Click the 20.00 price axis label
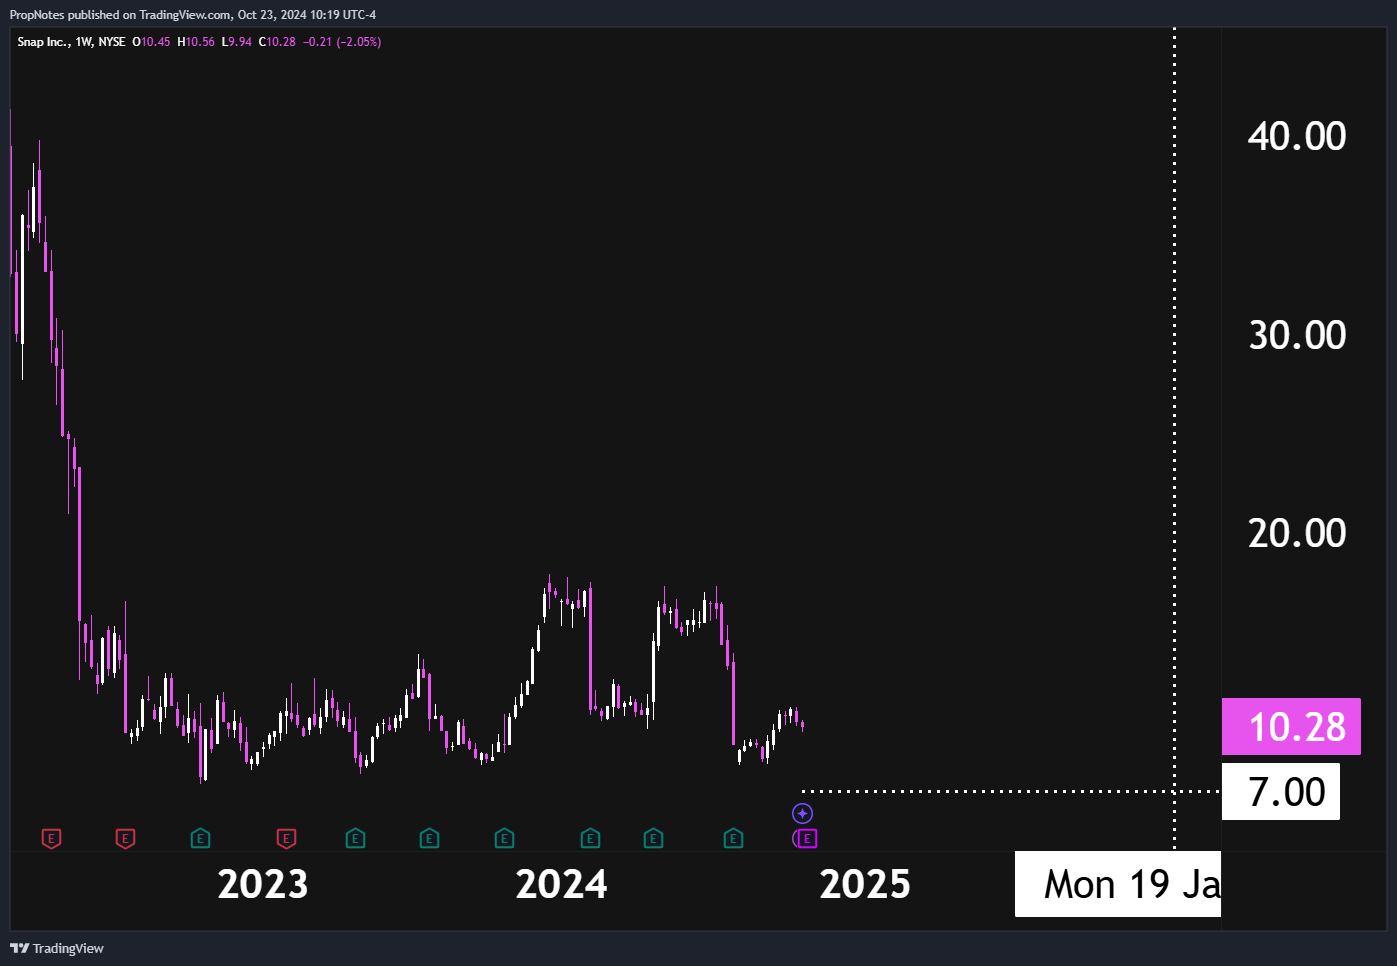The image size is (1397, 966). tap(1297, 533)
